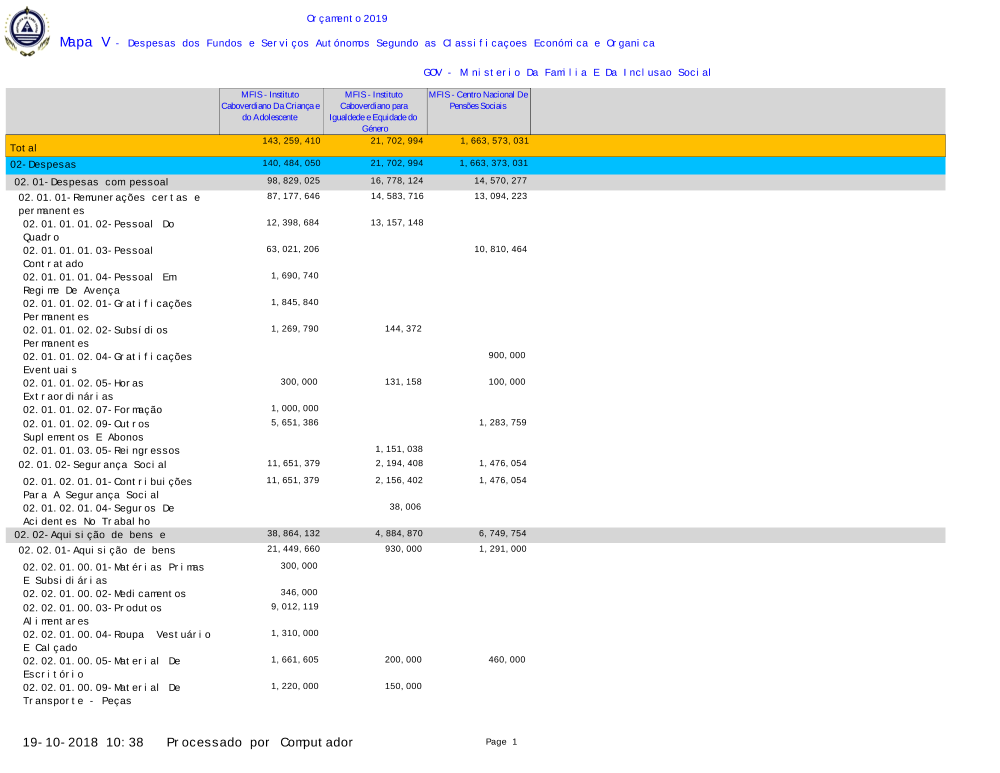Select the '02.01.01.03.05-Reingressos' row label
Screen dimensions: 1000x773
[x=101, y=451]
